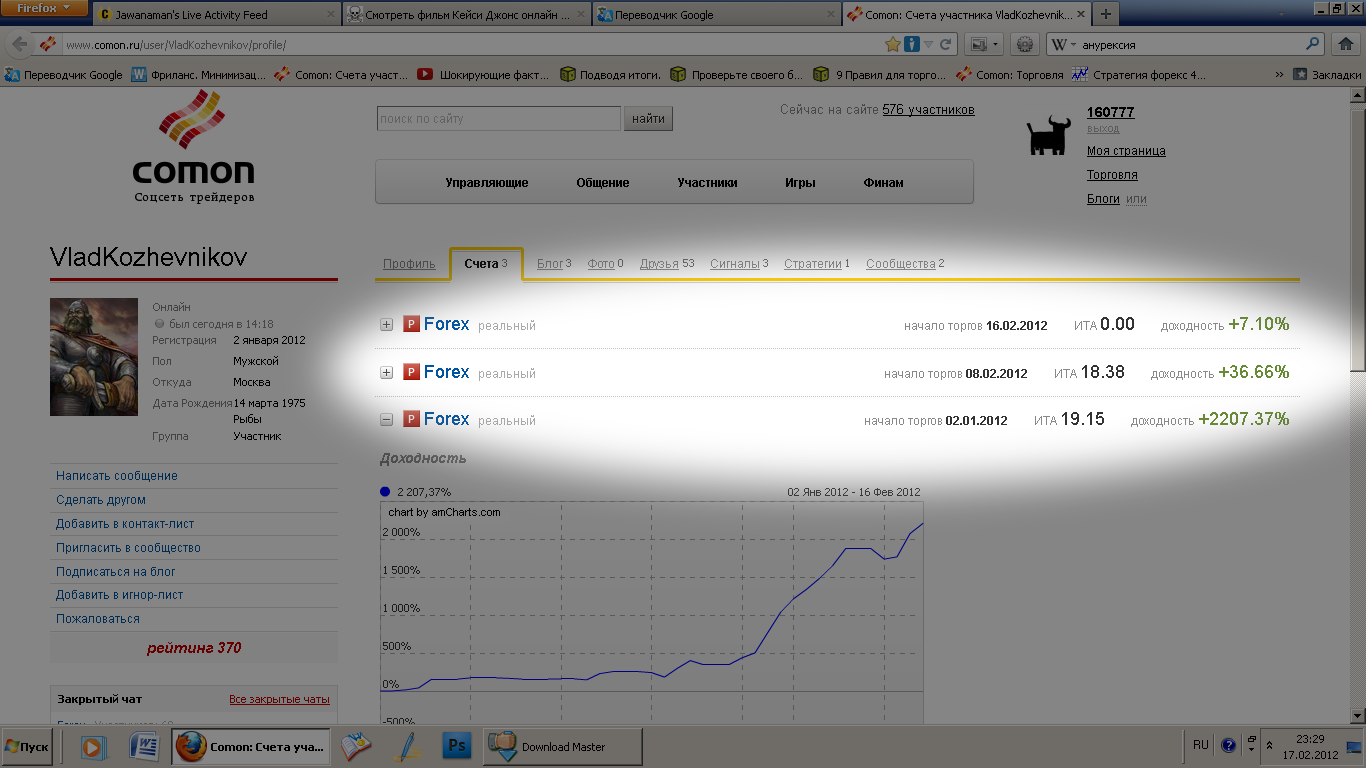Image resolution: width=1366 pixels, height=768 pixels.
Task: Open the Стратегия форекс bookmark
Action: point(1139,74)
